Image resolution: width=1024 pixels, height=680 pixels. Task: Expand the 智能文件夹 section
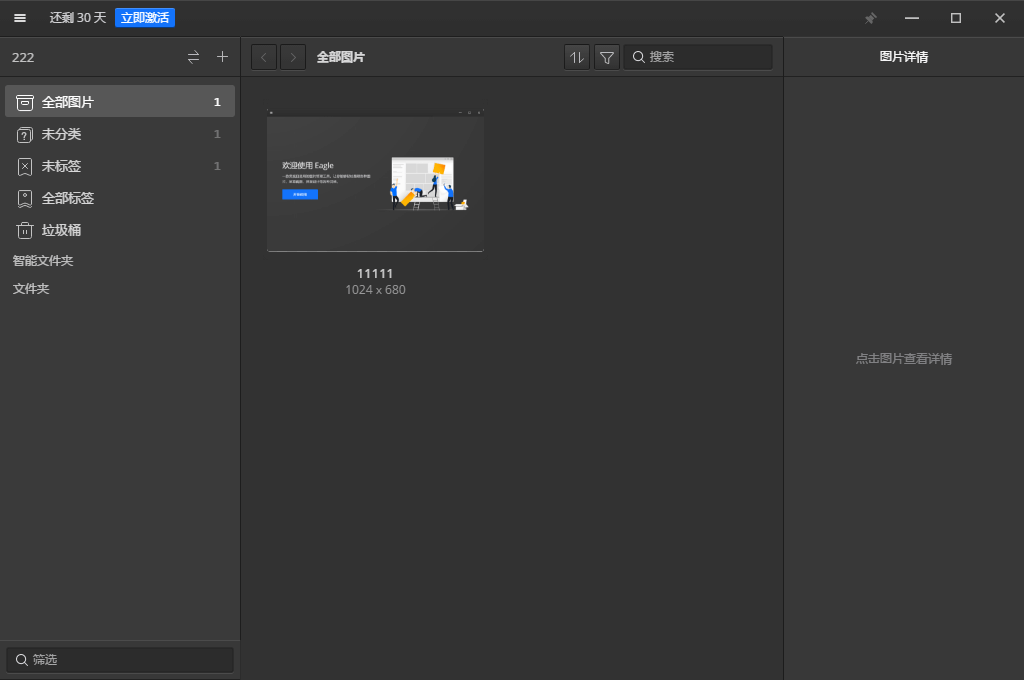43,260
